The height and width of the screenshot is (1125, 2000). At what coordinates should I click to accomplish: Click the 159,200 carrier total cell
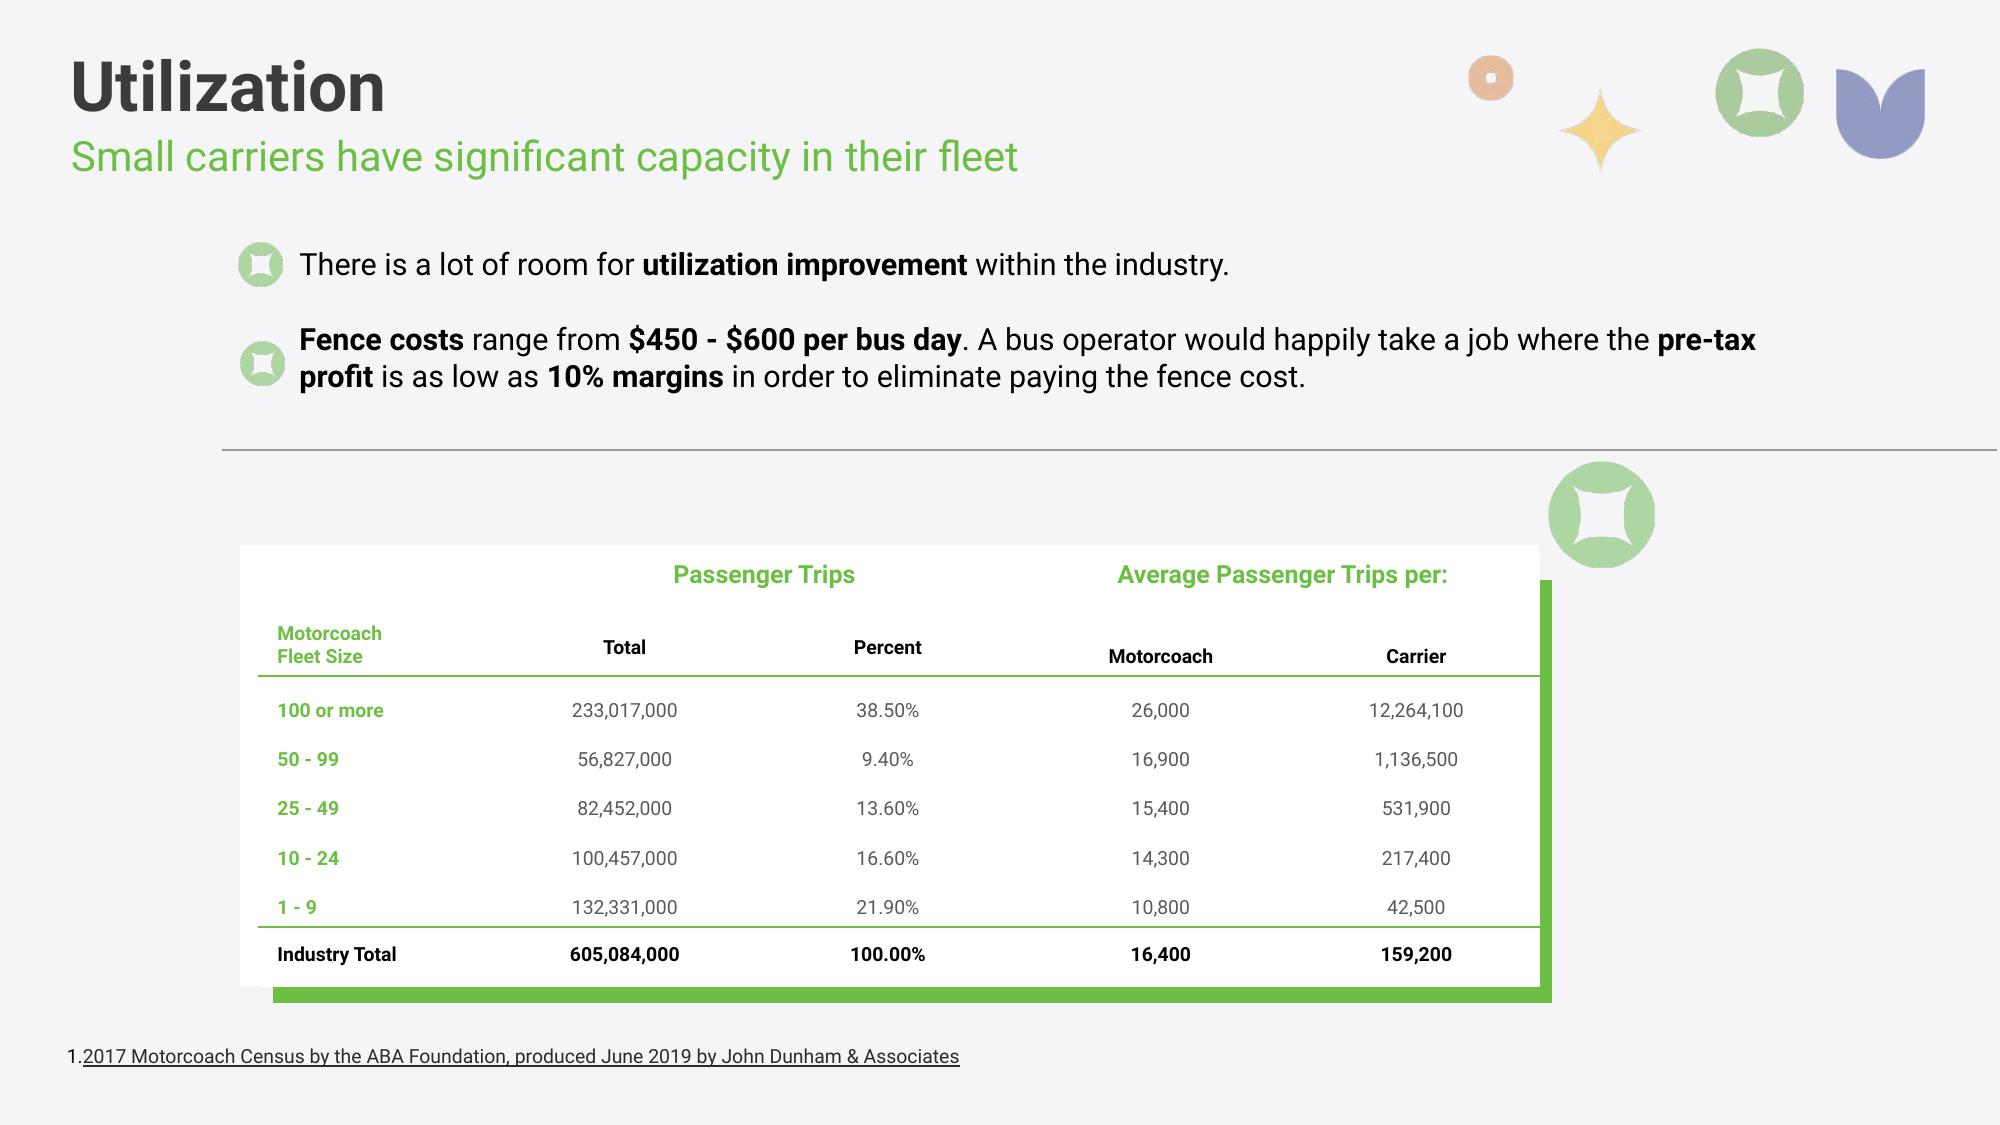1416,954
